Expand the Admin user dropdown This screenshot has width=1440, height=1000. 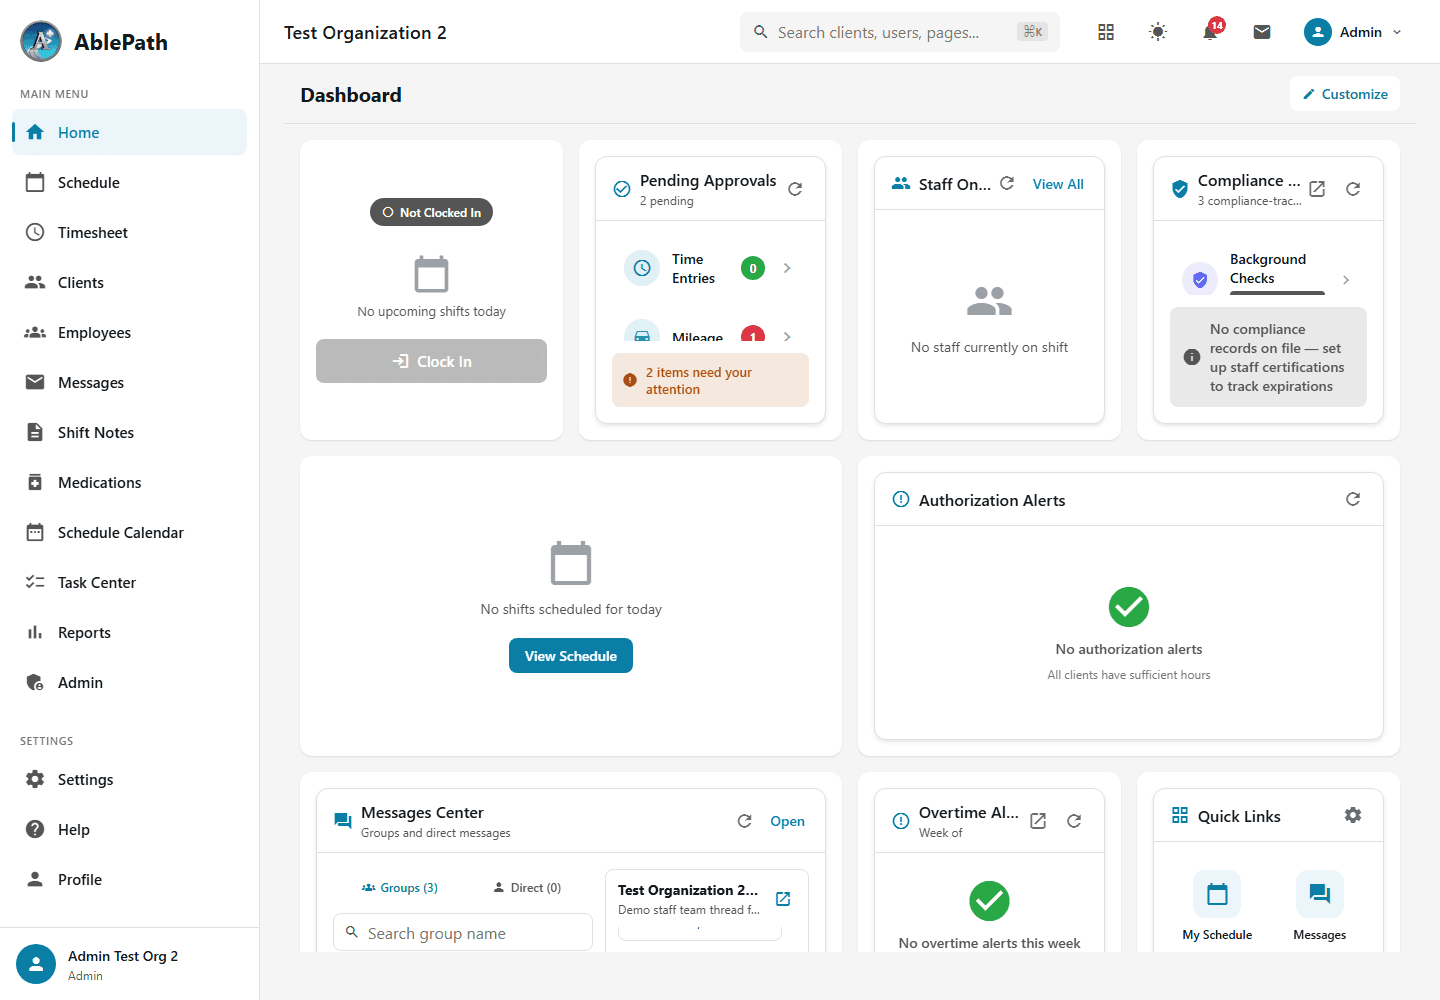[1354, 32]
